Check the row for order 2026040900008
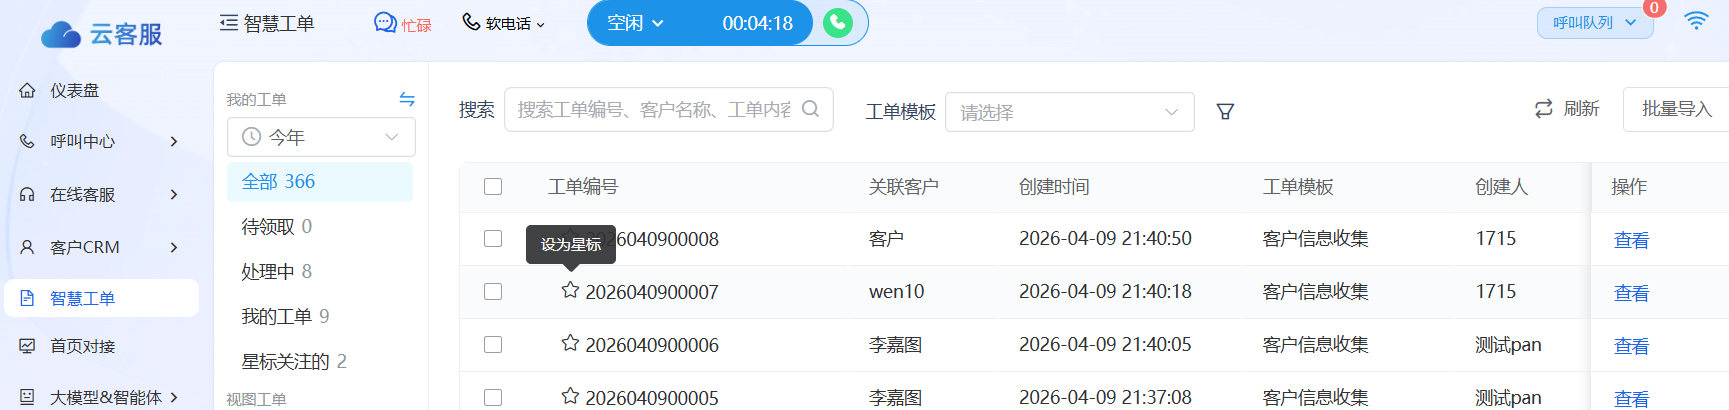This screenshot has height=410, width=1729. pos(493,239)
